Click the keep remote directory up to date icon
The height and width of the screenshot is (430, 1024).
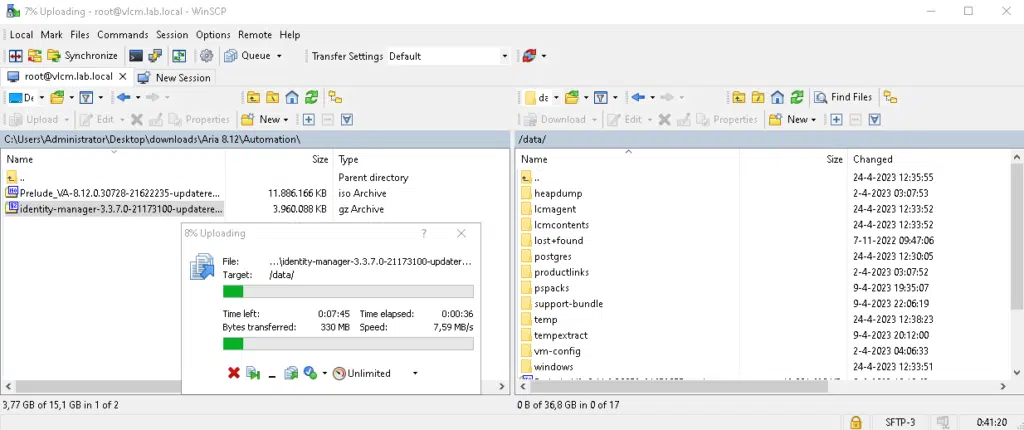coord(179,56)
